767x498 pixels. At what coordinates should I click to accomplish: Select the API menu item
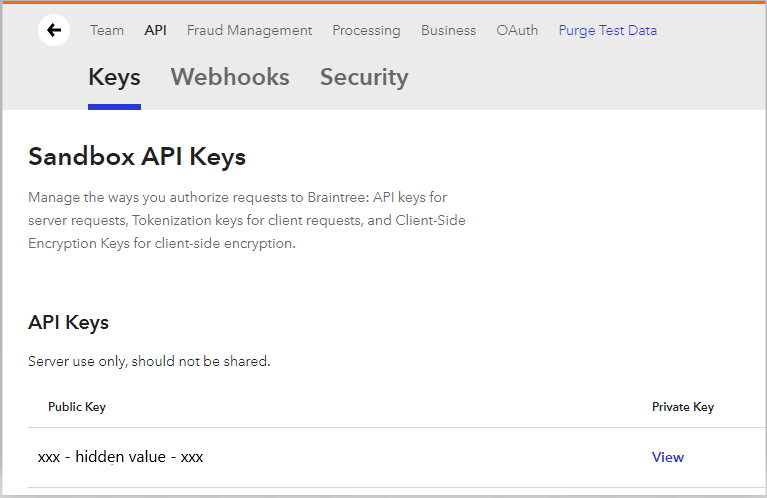point(155,30)
